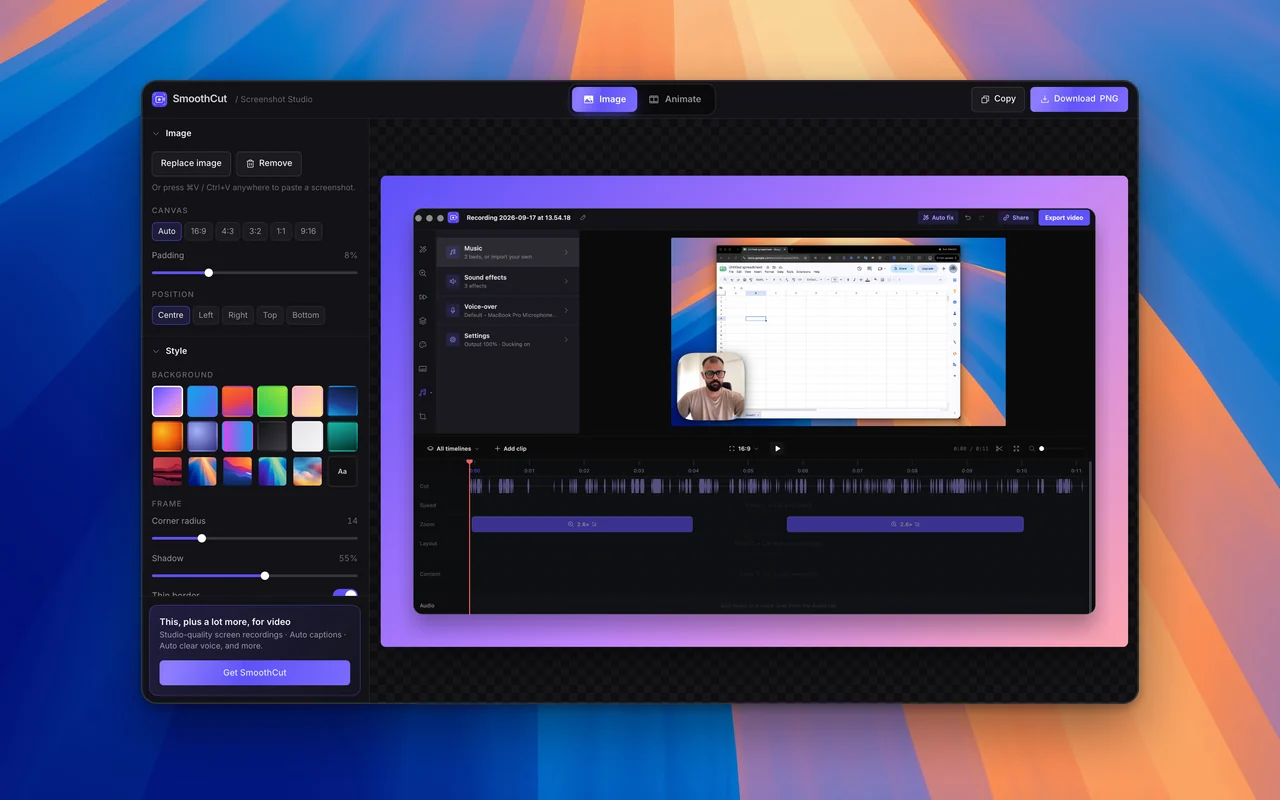Click Auto fix in the preview screenshot

click(938, 217)
